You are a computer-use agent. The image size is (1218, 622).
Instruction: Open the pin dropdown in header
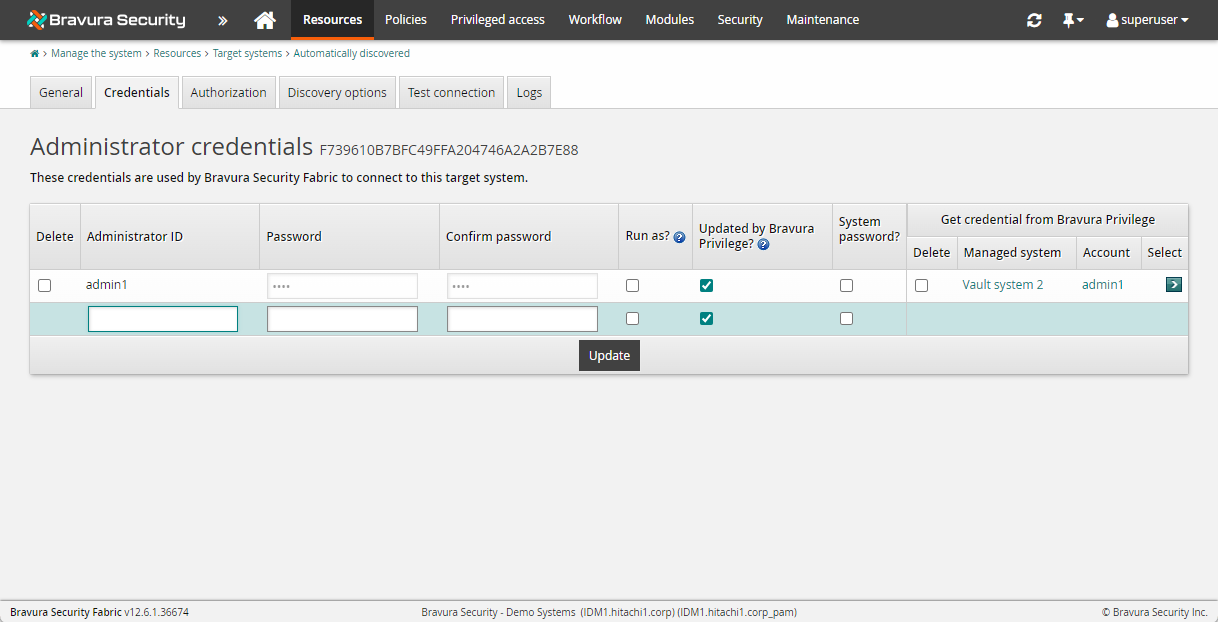(1072, 20)
